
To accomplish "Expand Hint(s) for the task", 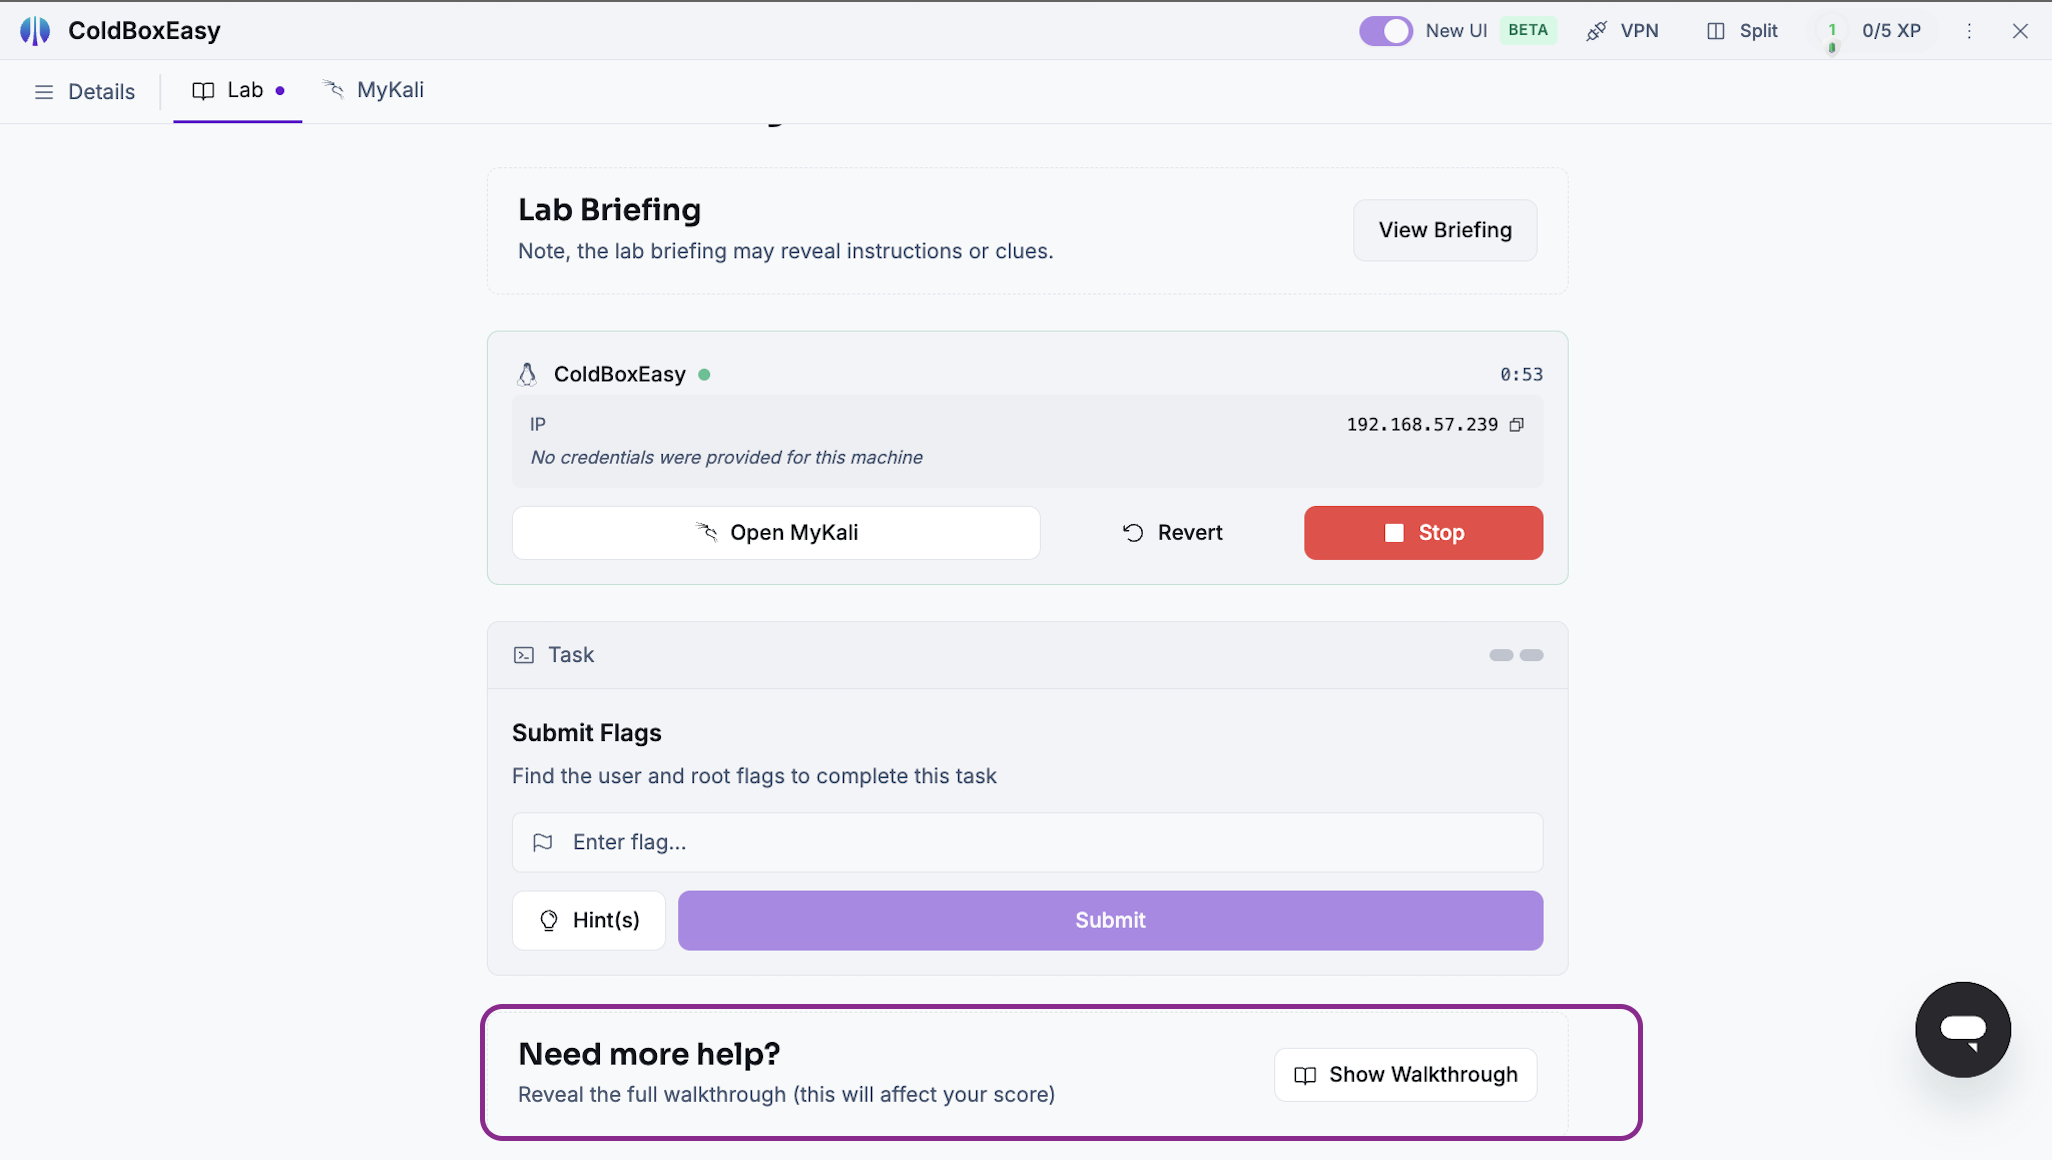I will (589, 920).
